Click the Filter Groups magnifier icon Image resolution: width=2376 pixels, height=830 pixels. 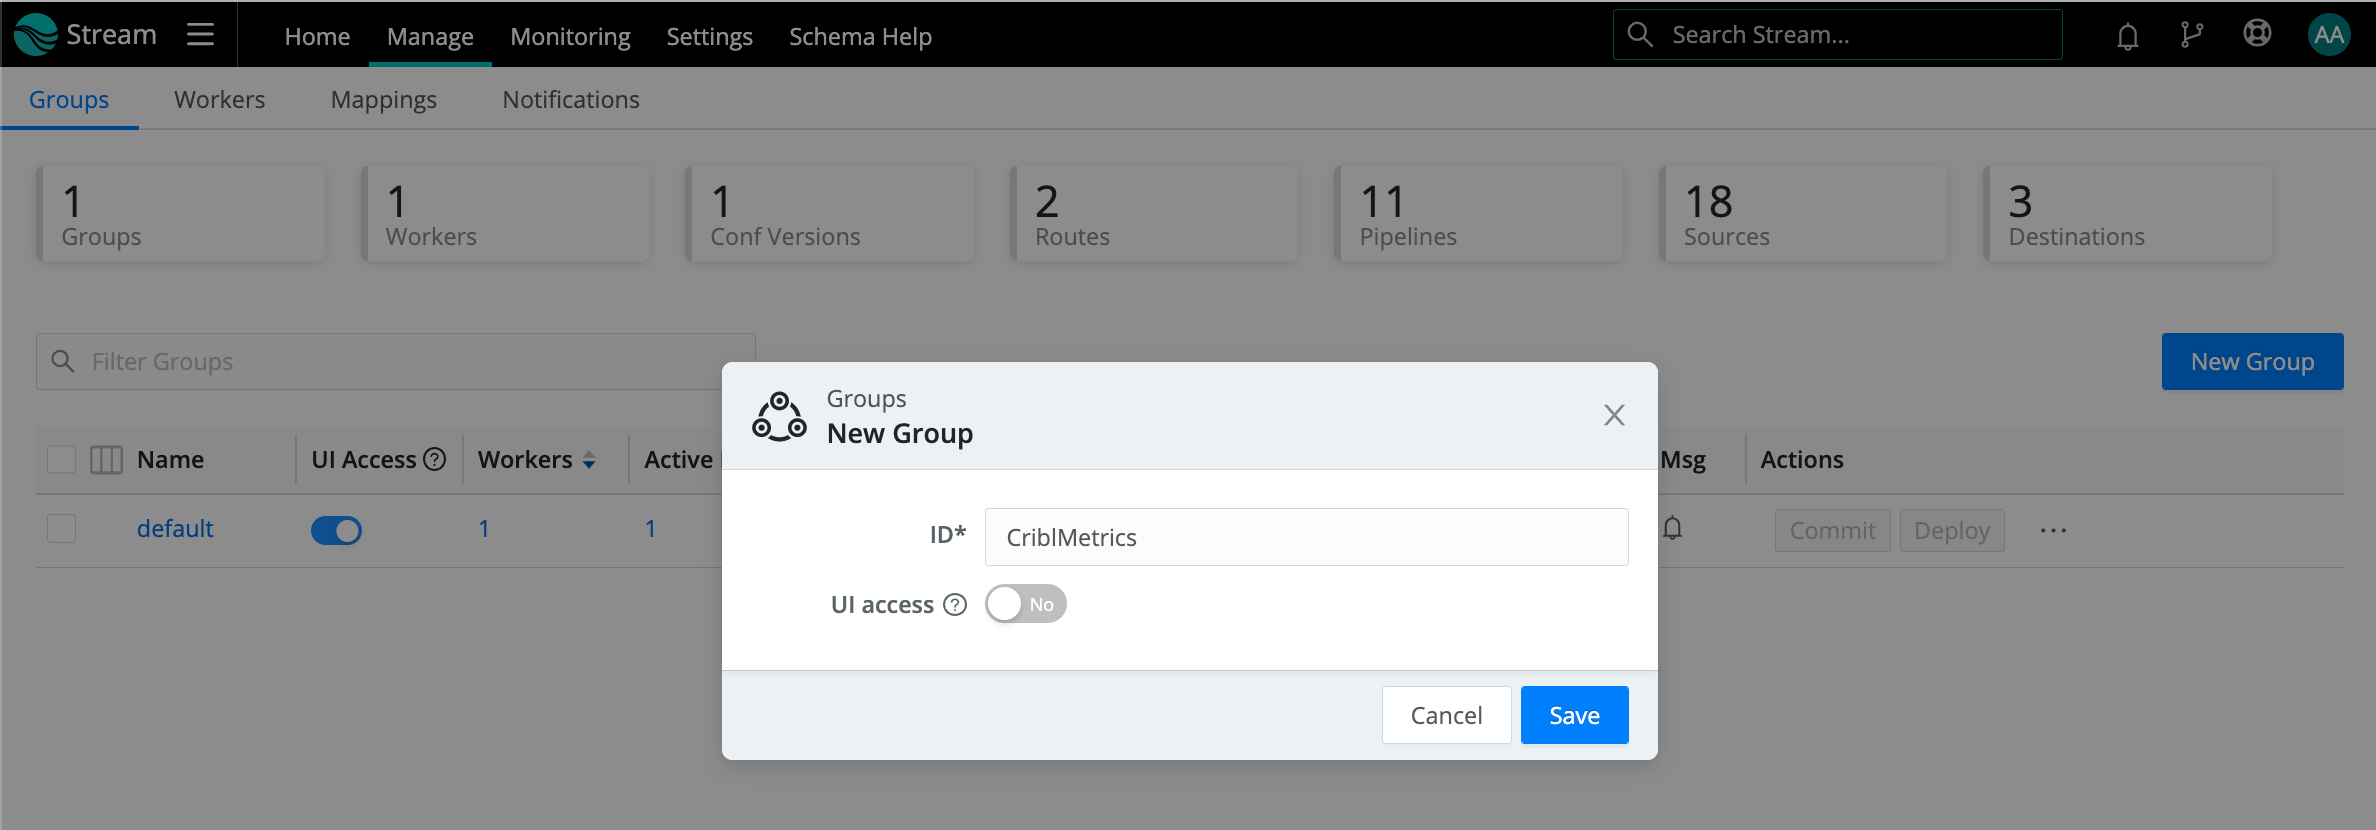[x=63, y=361]
